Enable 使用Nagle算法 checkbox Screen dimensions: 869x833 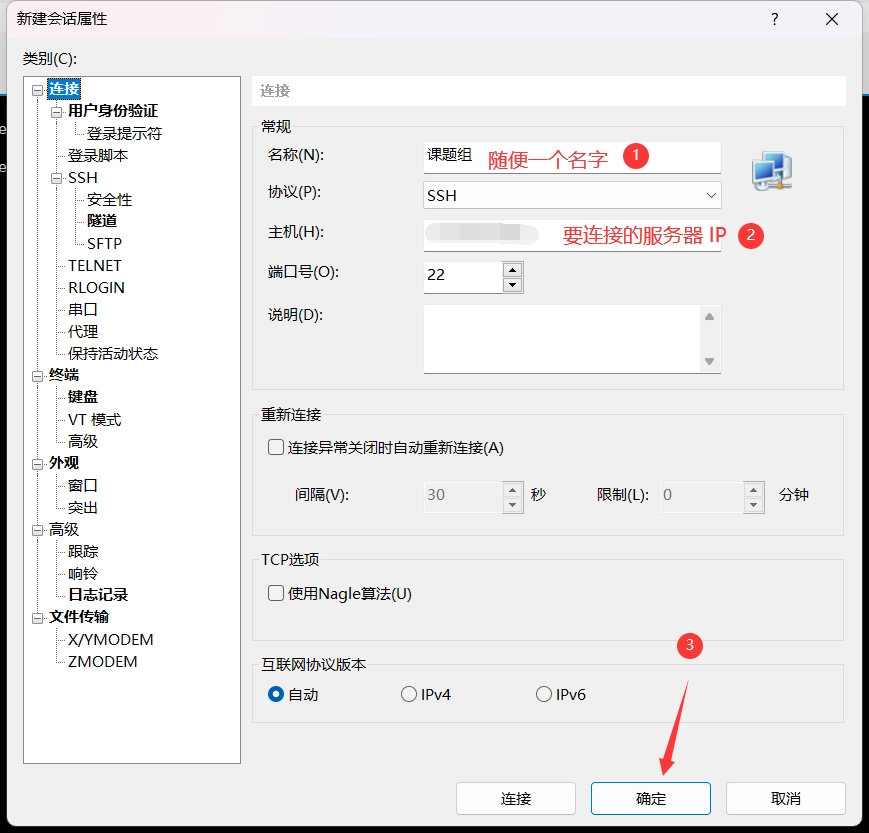tap(277, 593)
